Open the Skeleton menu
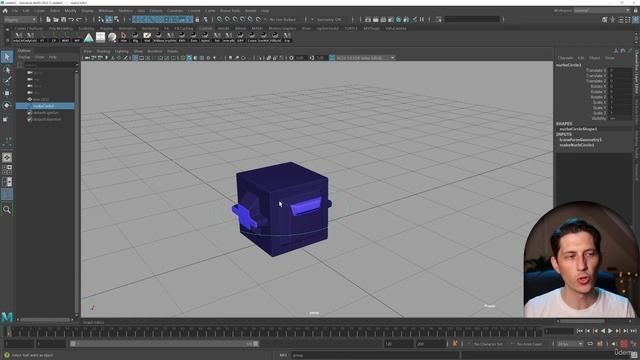Image resolution: width=640 pixels, height=360 pixels. [x=125, y=11]
